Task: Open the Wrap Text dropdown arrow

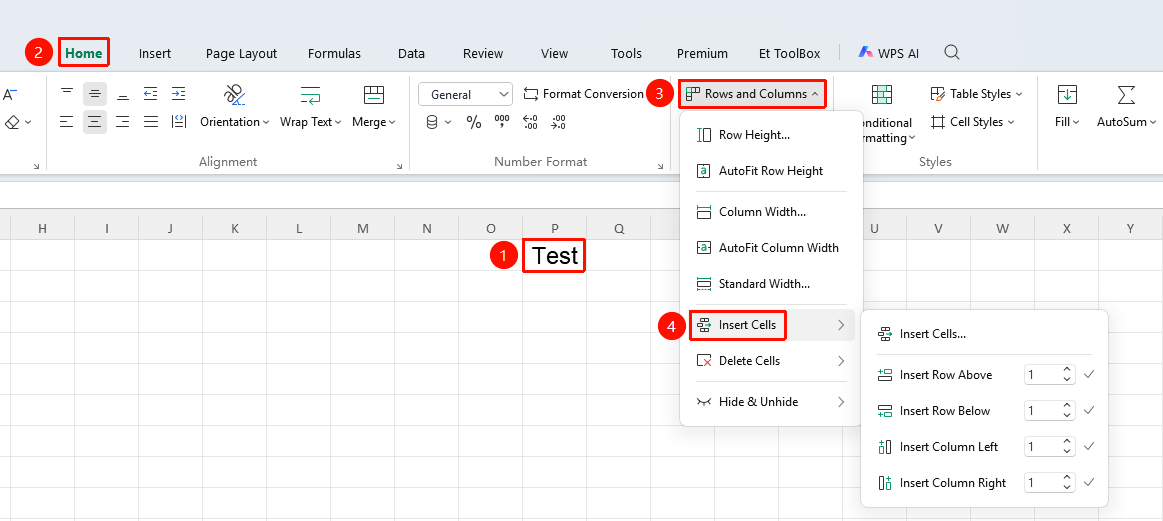Action: (x=338, y=122)
